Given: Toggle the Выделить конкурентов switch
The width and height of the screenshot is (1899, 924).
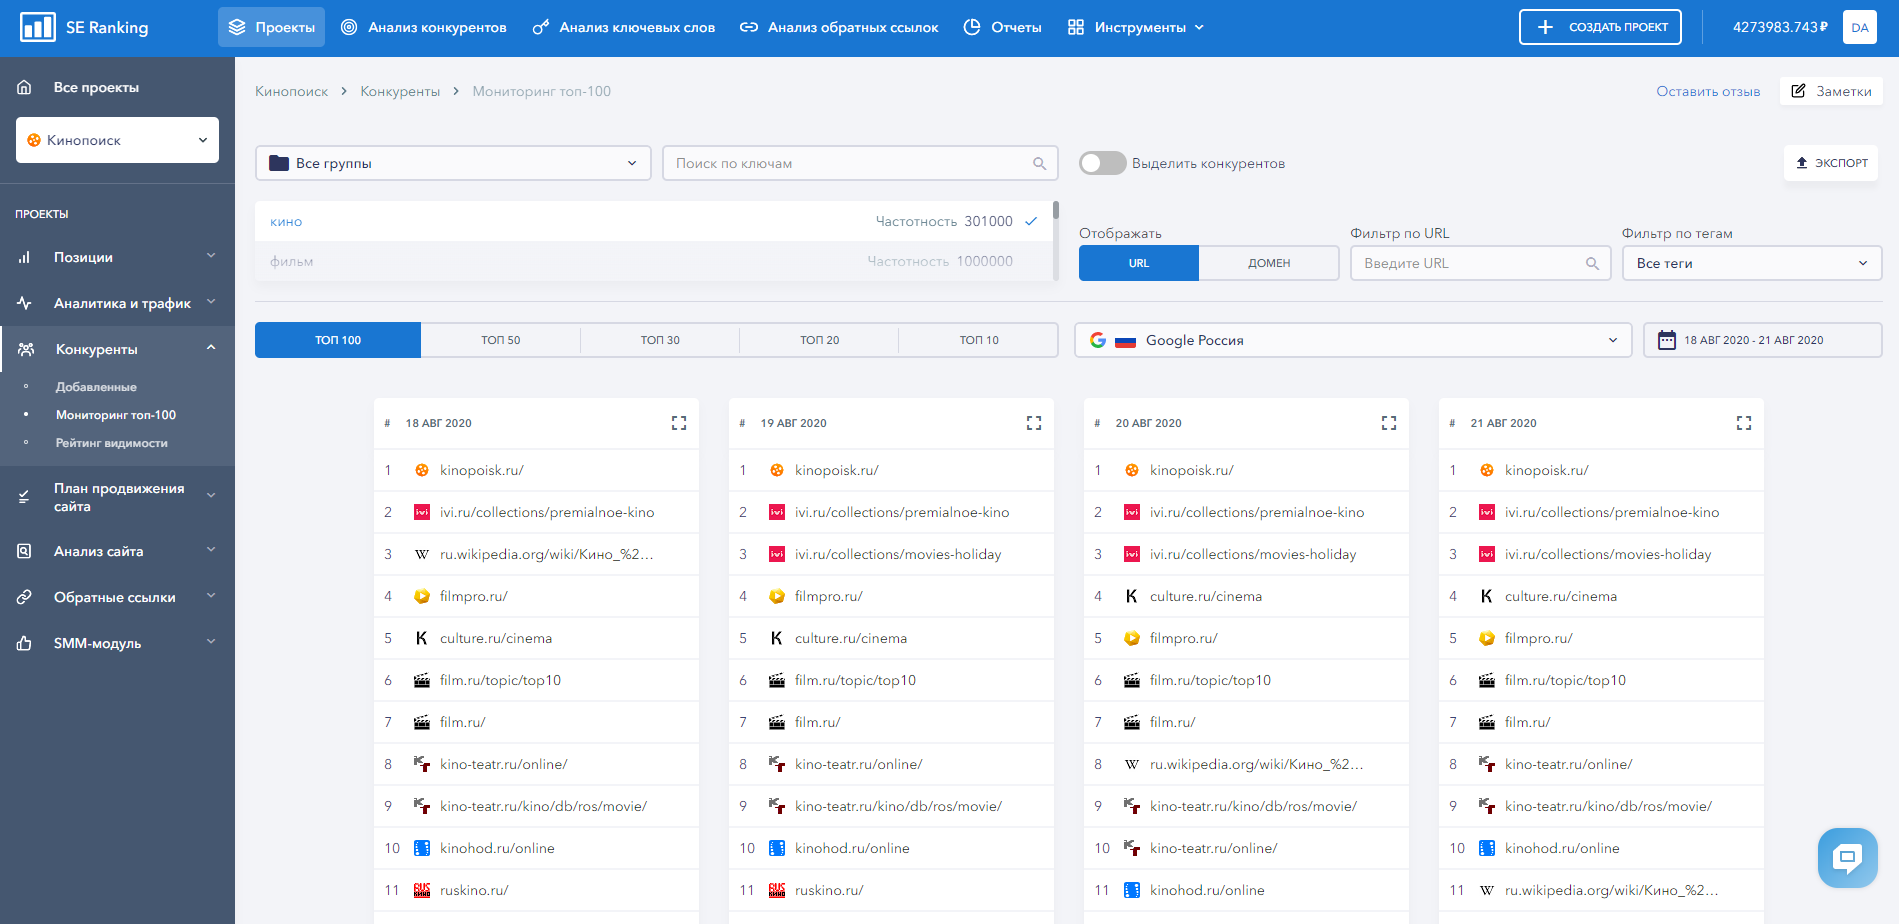Looking at the screenshot, I should [x=1102, y=163].
